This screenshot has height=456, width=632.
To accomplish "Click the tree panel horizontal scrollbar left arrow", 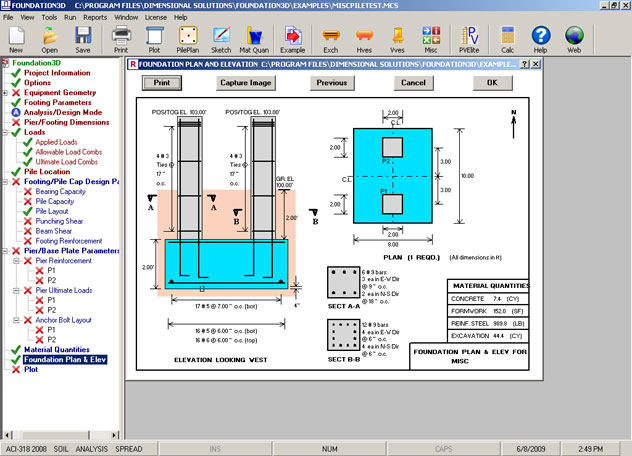I will [7, 435].
